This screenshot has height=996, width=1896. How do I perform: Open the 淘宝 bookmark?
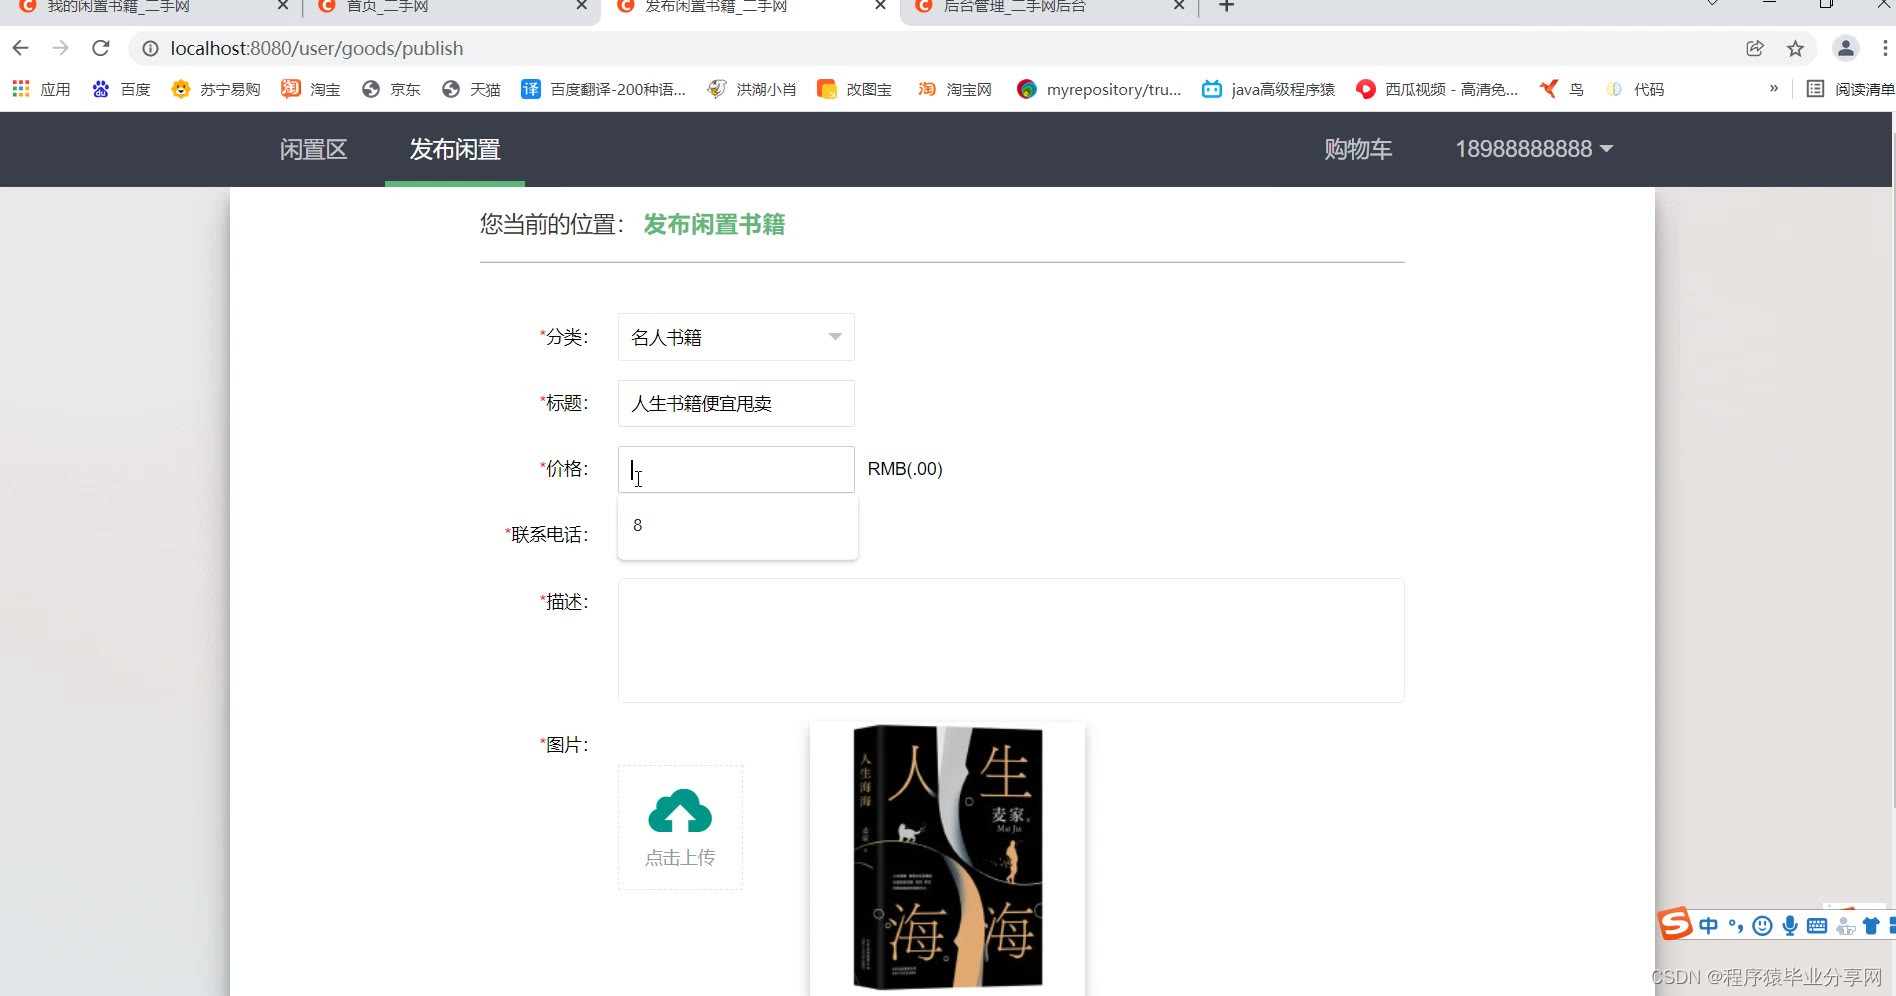point(311,89)
